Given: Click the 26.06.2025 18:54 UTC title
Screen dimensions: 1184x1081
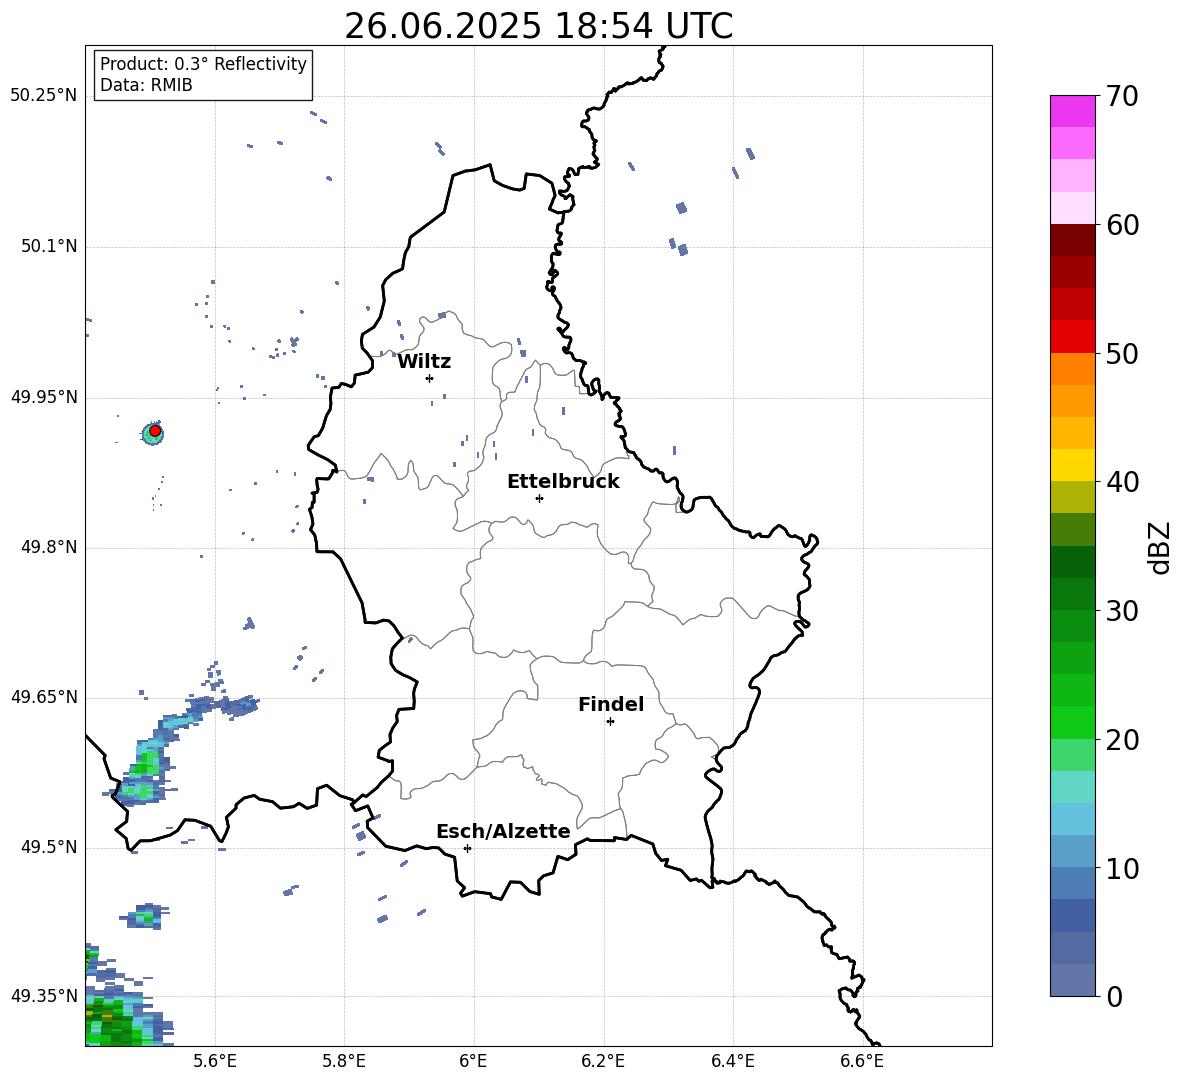Looking at the screenshot, I should 538,26.
